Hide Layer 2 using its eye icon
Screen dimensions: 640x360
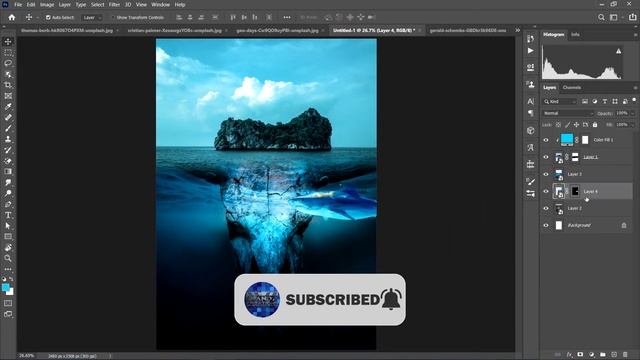tap(546, 209)
